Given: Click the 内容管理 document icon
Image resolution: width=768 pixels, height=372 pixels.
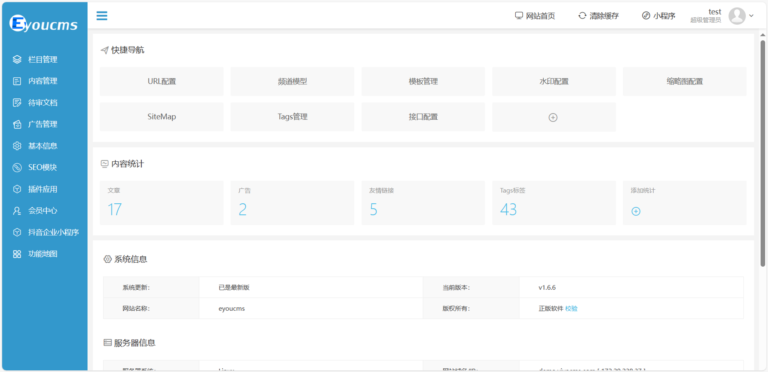Looking at the screenshot, I should pyautogui.click(x=17, y=81).
